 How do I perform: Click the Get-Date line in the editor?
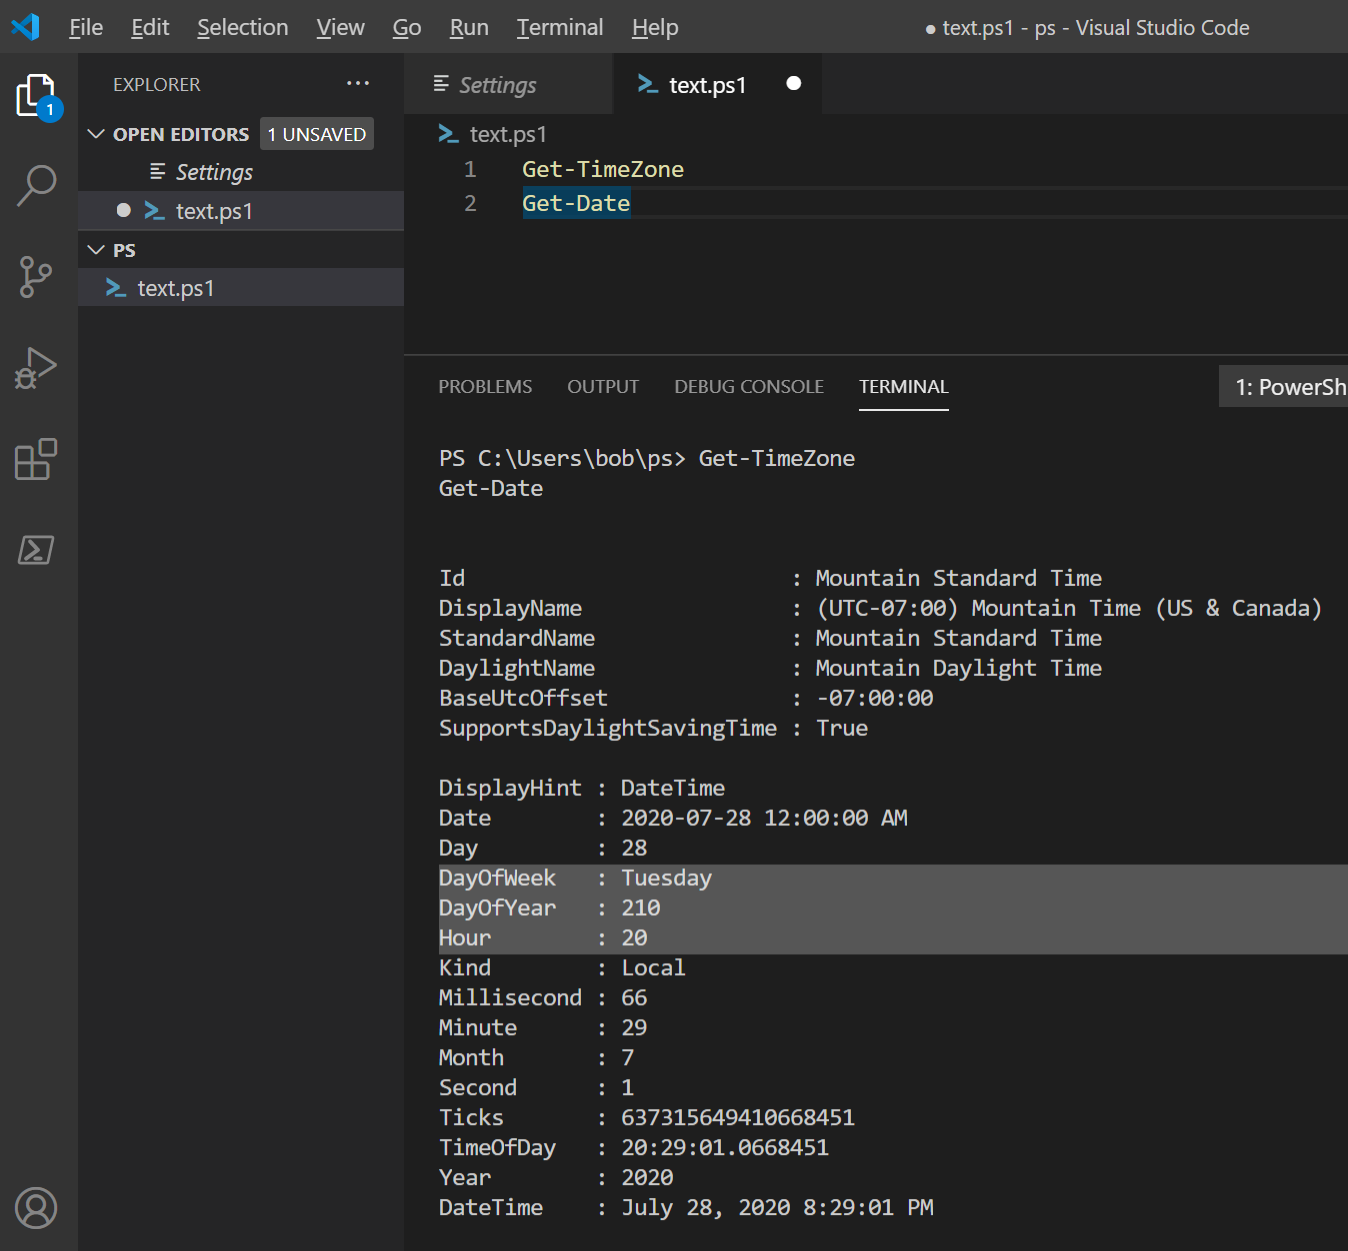(576, 203)
